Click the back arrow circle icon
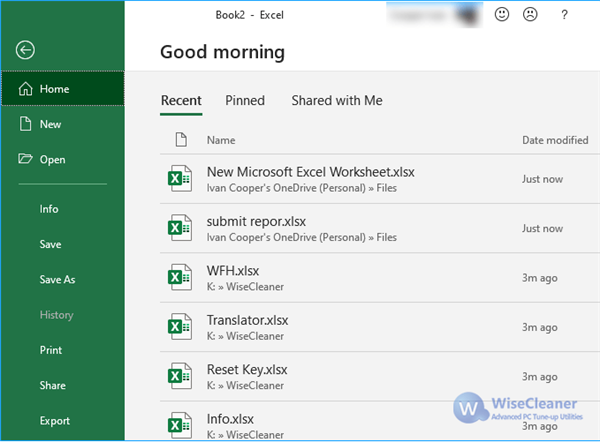The height and width of the screenshot is (442, 600). click(x=26, y=50)
